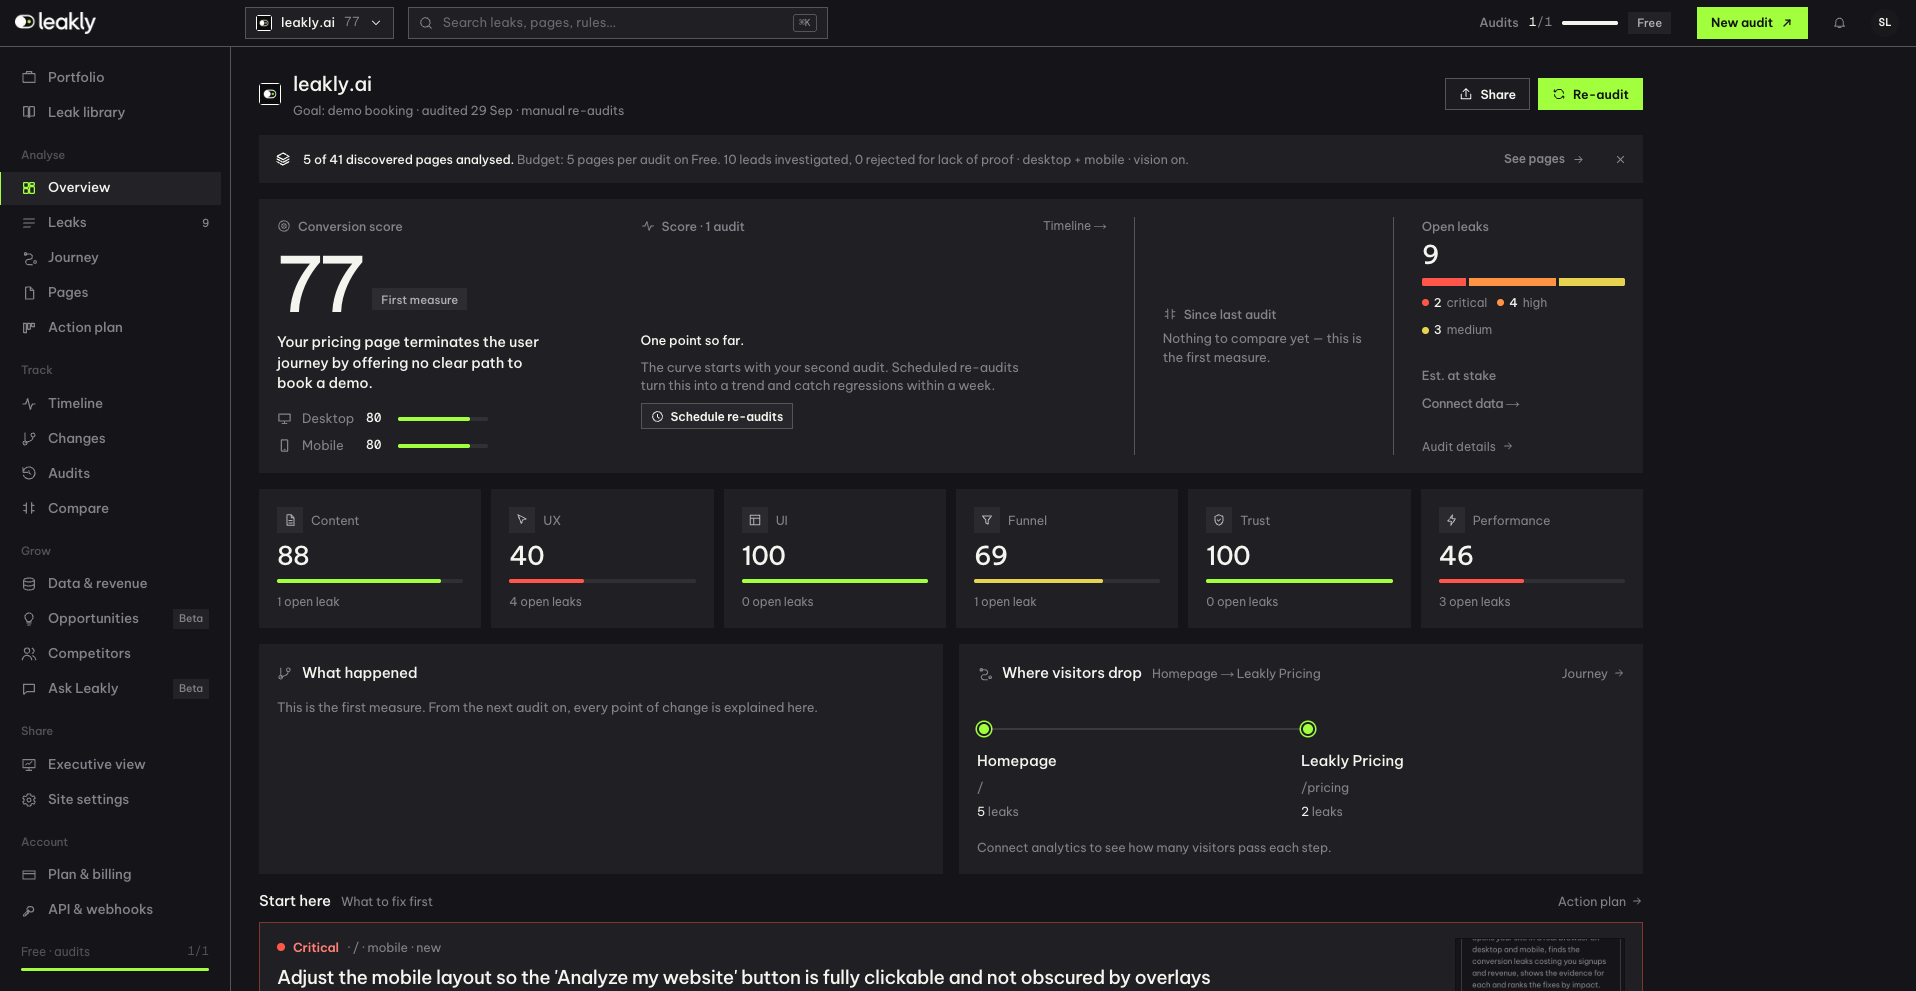Screen dimensions: 1916x991
Task: Open Plan & billing in the sidebar
Action: click(x=111, y=874)
